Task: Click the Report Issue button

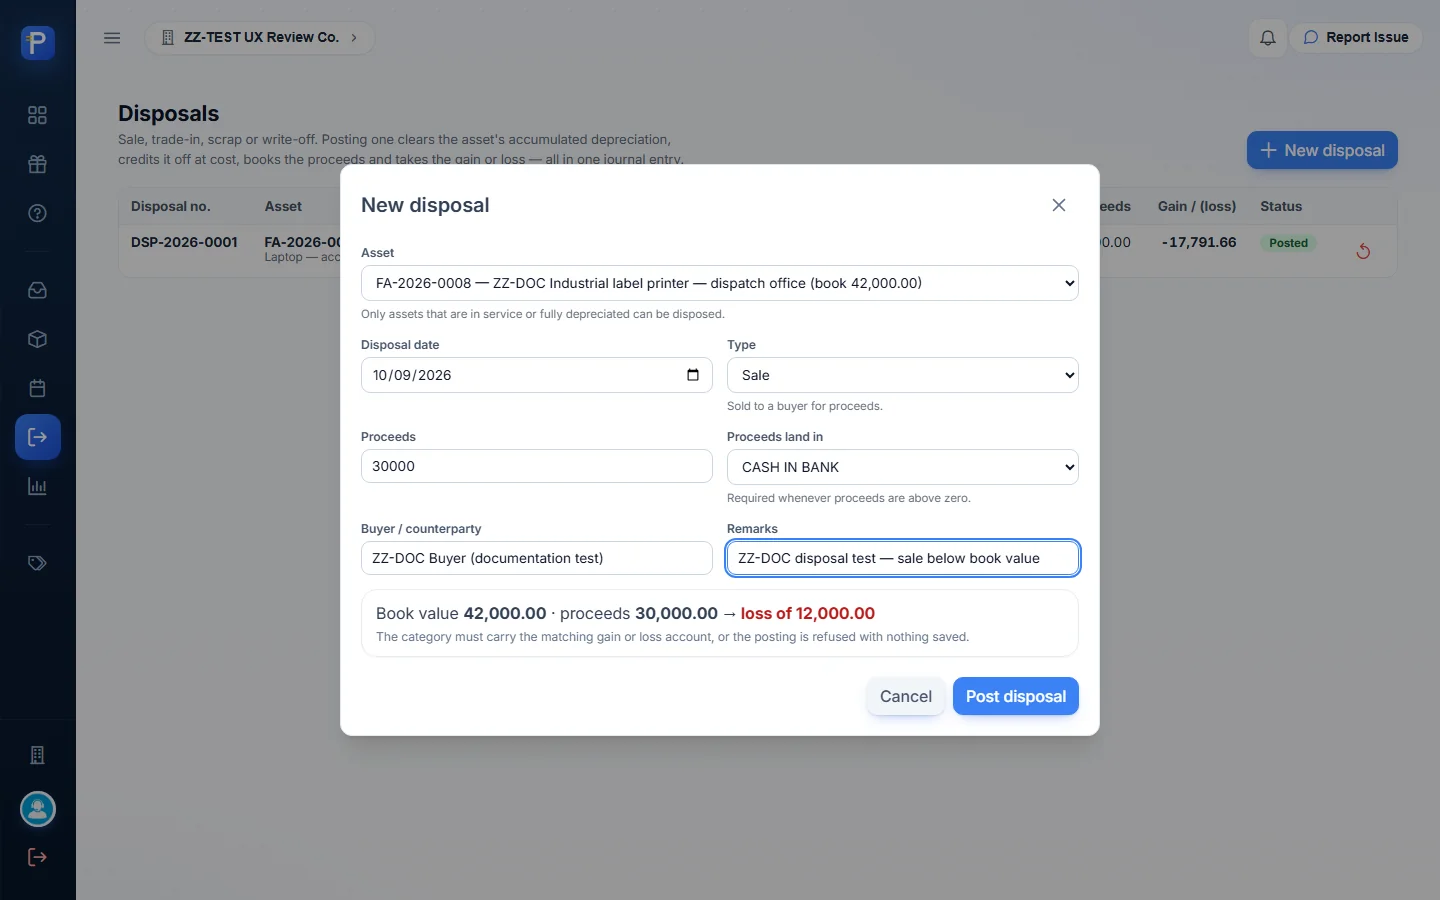Action: [x=1355, y=38]
